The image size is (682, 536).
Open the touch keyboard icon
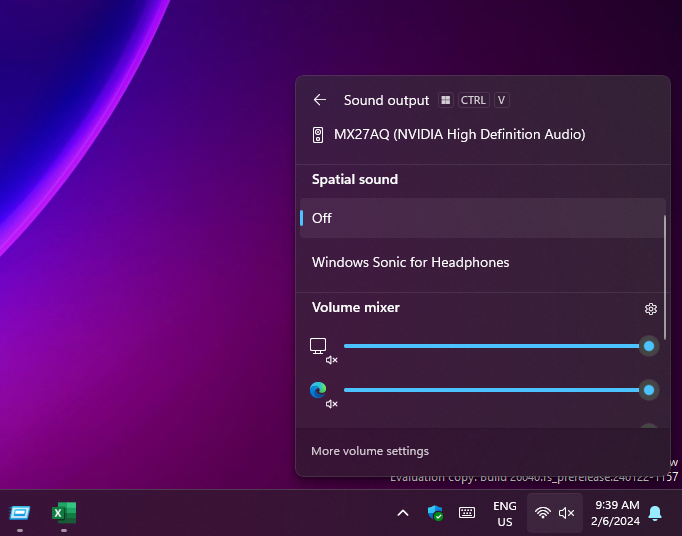[x=467, y=513]
